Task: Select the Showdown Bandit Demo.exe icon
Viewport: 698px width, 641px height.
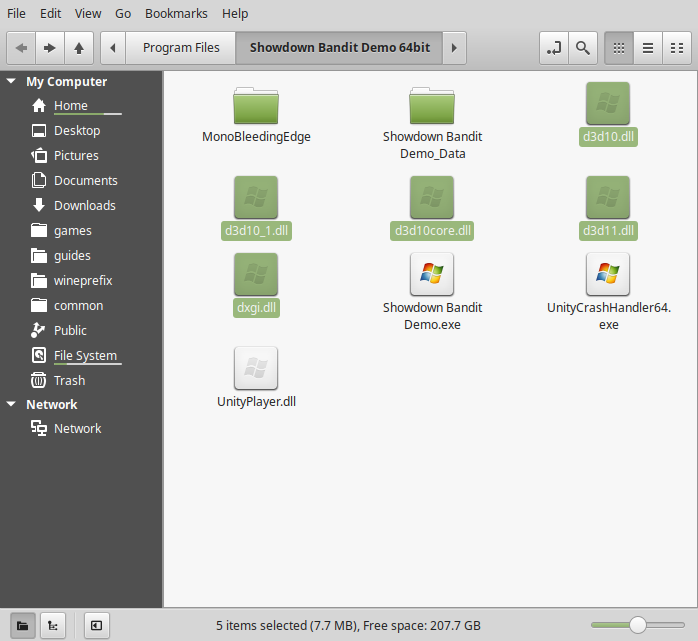Action: point(432,274)
